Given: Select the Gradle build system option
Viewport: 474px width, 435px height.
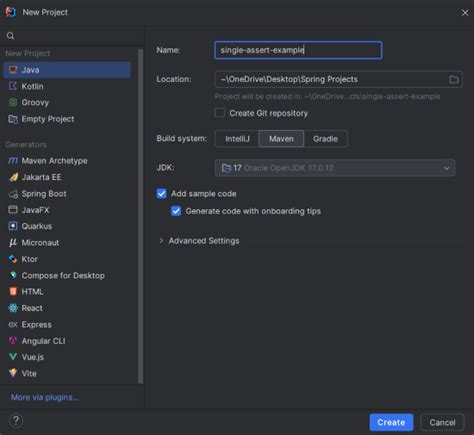Looking at the screenshot, I should 326,139.
